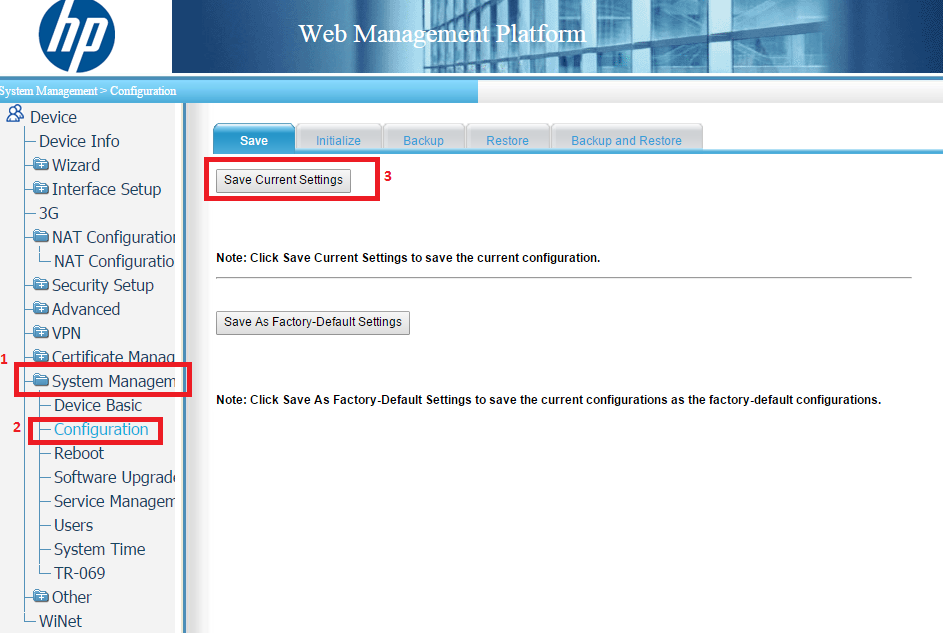Click the Device root node icon
The image size is (943, 633).
click(x=15, y=116)
